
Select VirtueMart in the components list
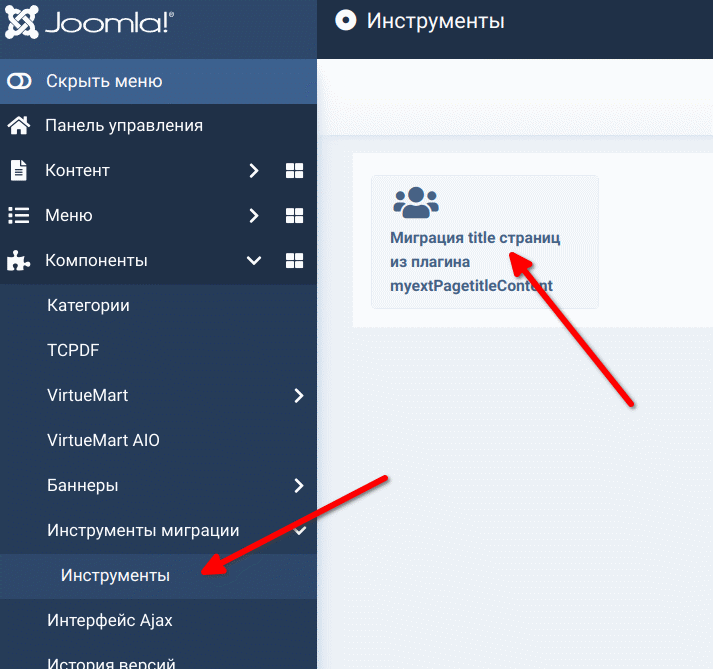click(x=87, y=395)
